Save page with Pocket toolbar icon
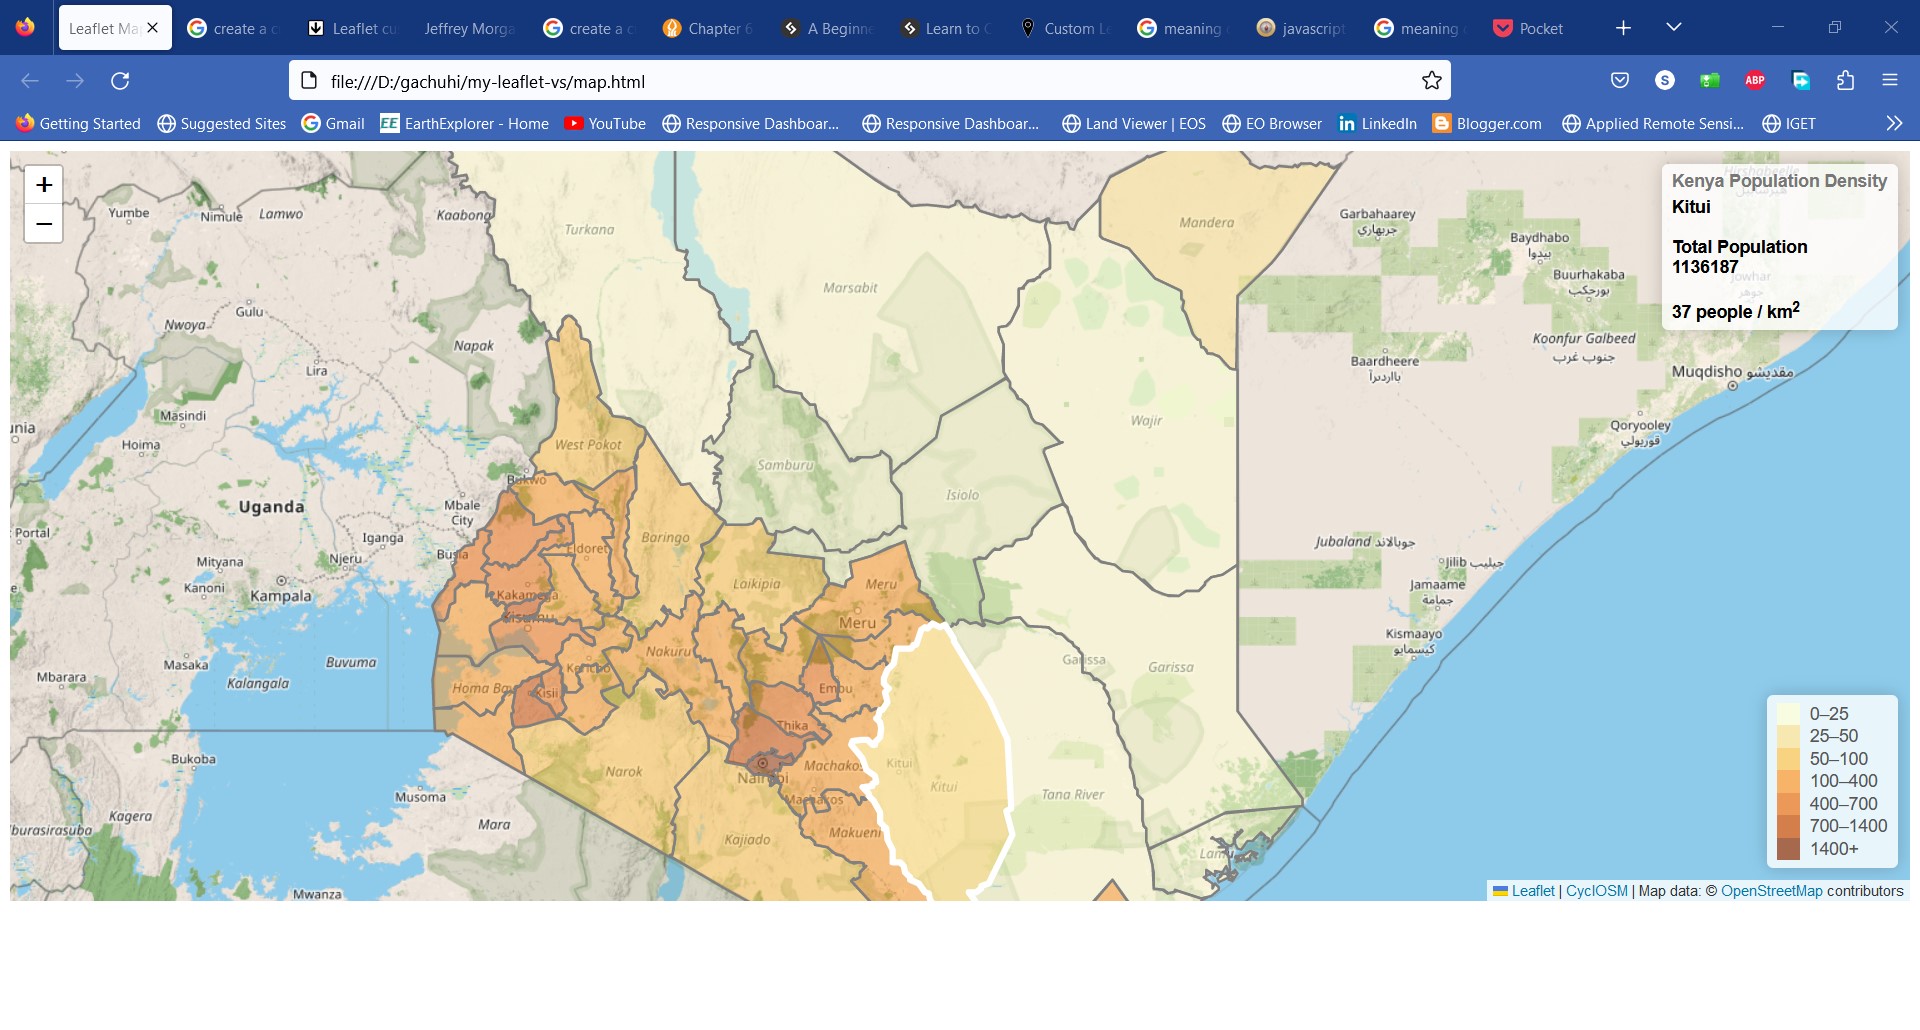 pos(1620,81)
